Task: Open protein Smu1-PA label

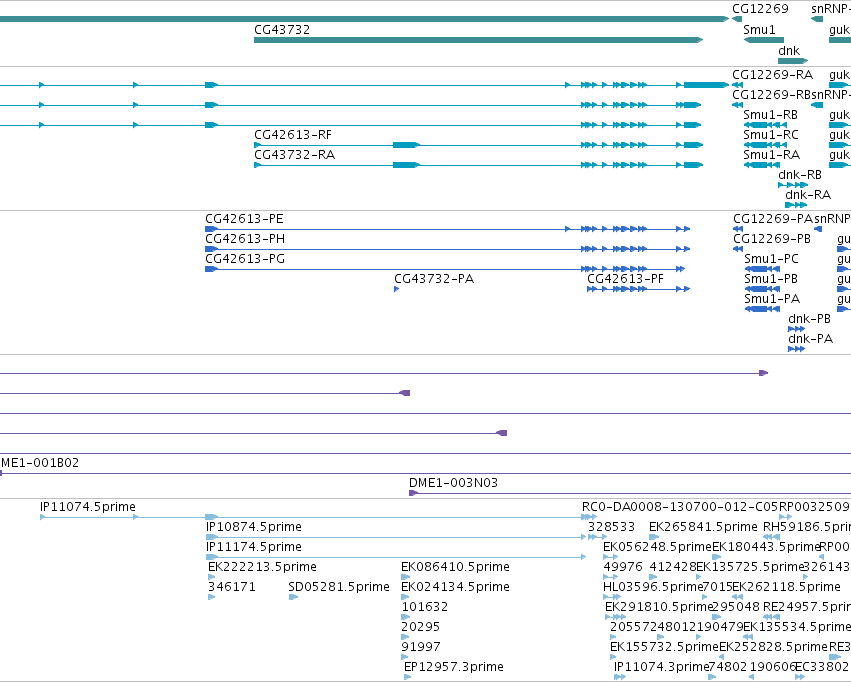Action: point(772,299)
